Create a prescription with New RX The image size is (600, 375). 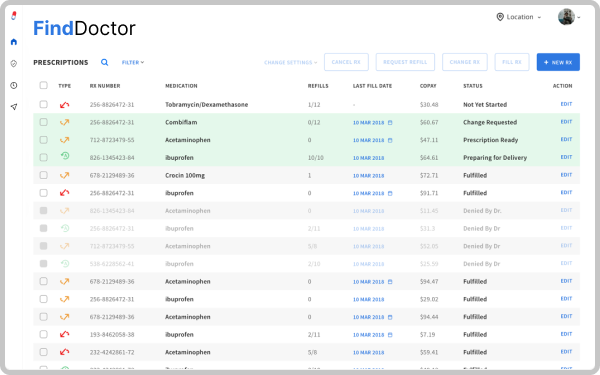(x=558, y=62)
